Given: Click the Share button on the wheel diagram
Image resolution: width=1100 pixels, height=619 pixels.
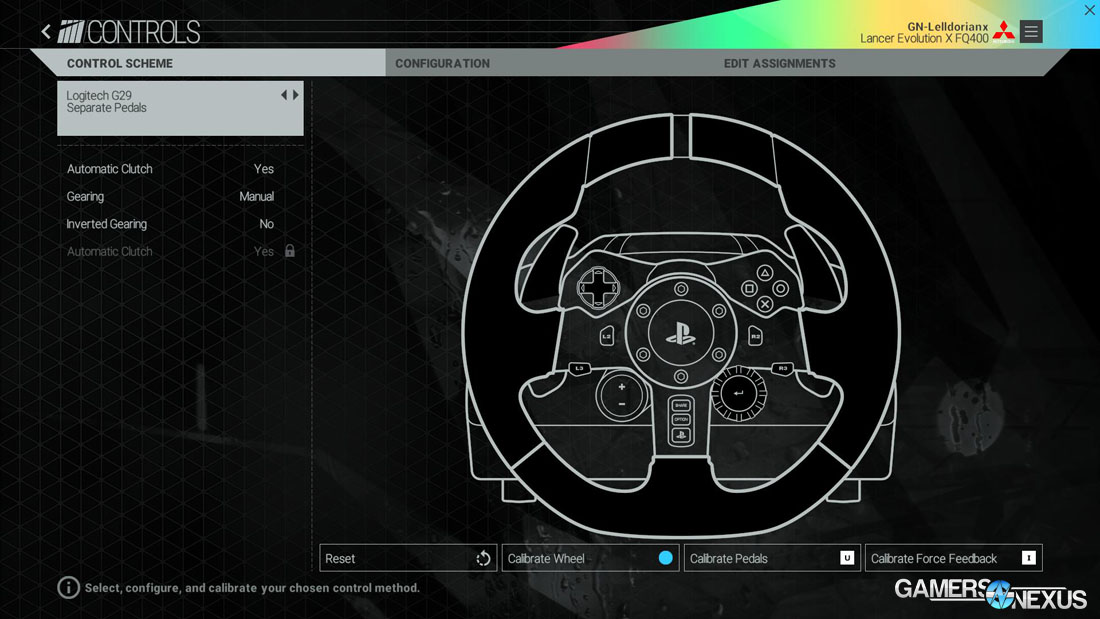Looking at the screenshot, I should [683, 405].
